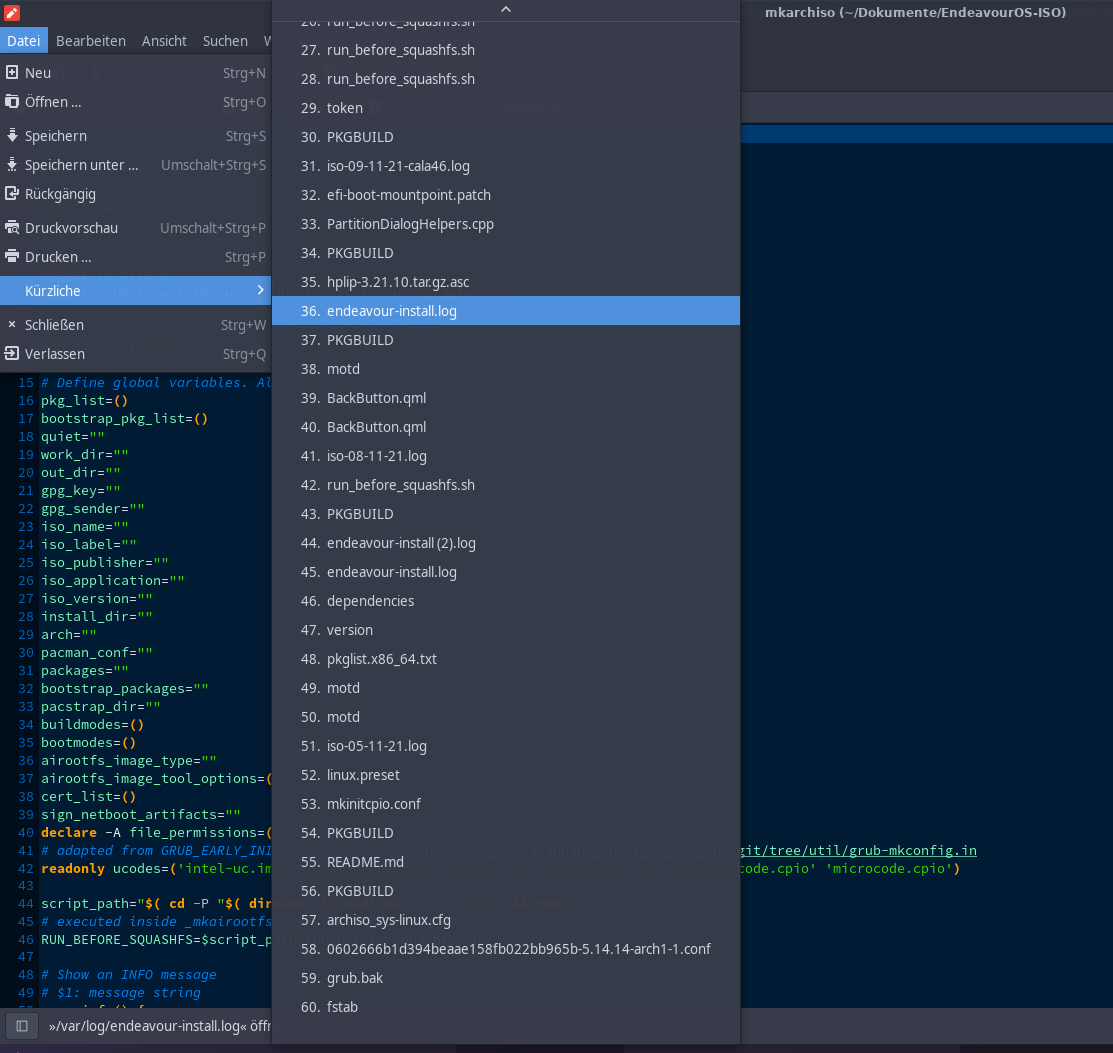This screenshot has width=1113, height=1053.
Task: Click code line 30 pacman_conf=""
Action: [97, 653]
